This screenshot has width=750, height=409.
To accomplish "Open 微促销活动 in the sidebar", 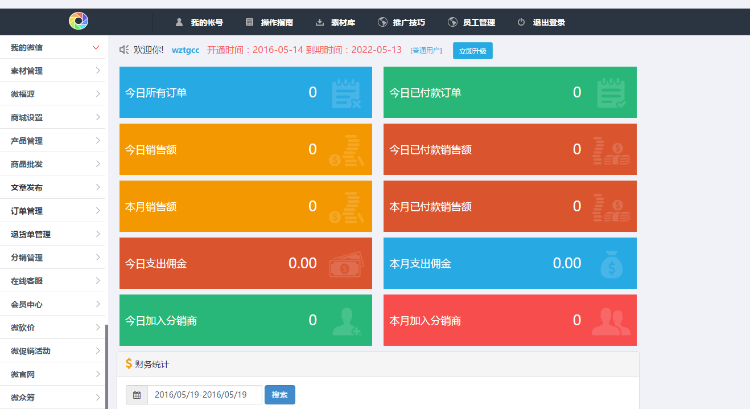I will click(53, 351).
